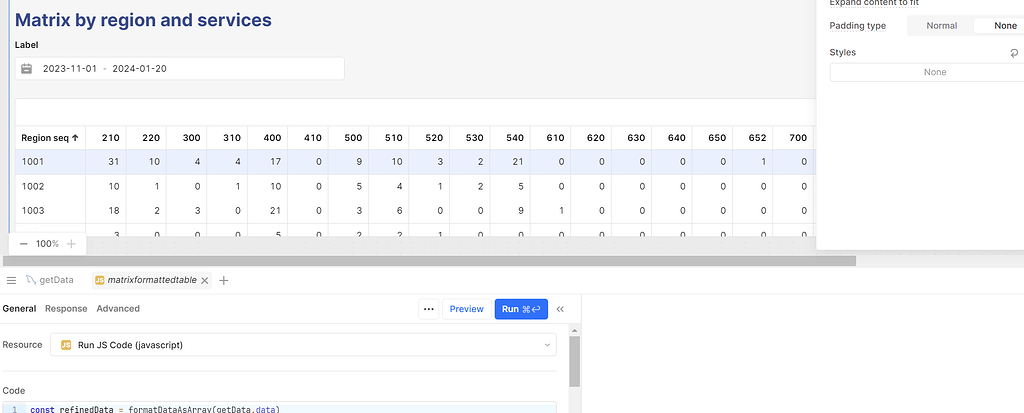1024x413 pixels.
Task: Close the matrixformattedtable query tab
Action: (205, 281)
